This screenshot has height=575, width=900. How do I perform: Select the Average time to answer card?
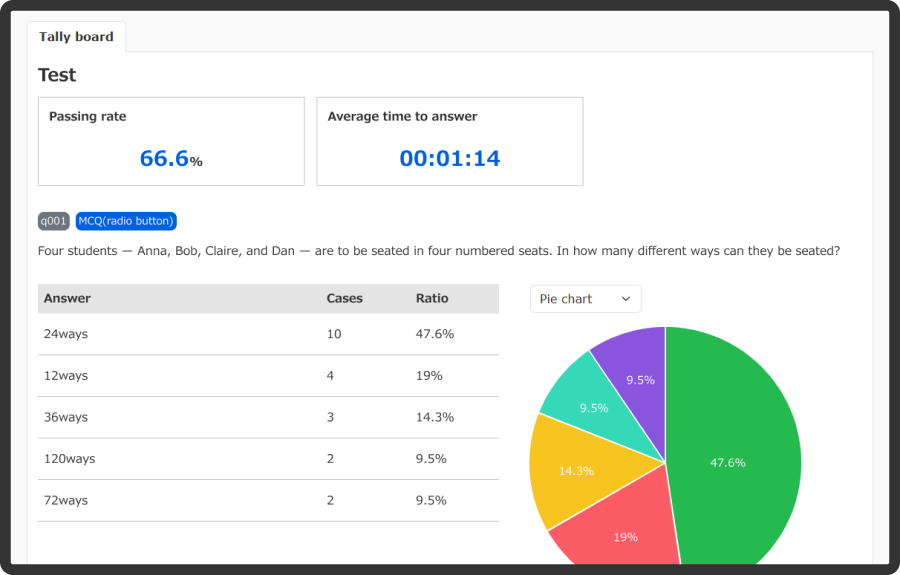[449, 141]
